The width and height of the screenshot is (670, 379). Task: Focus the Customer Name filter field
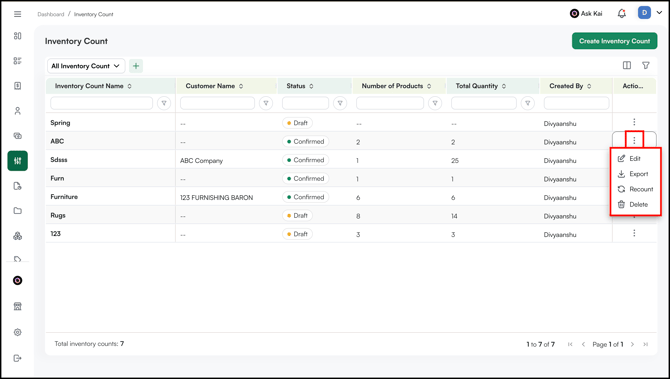click(x=217, y=103)
